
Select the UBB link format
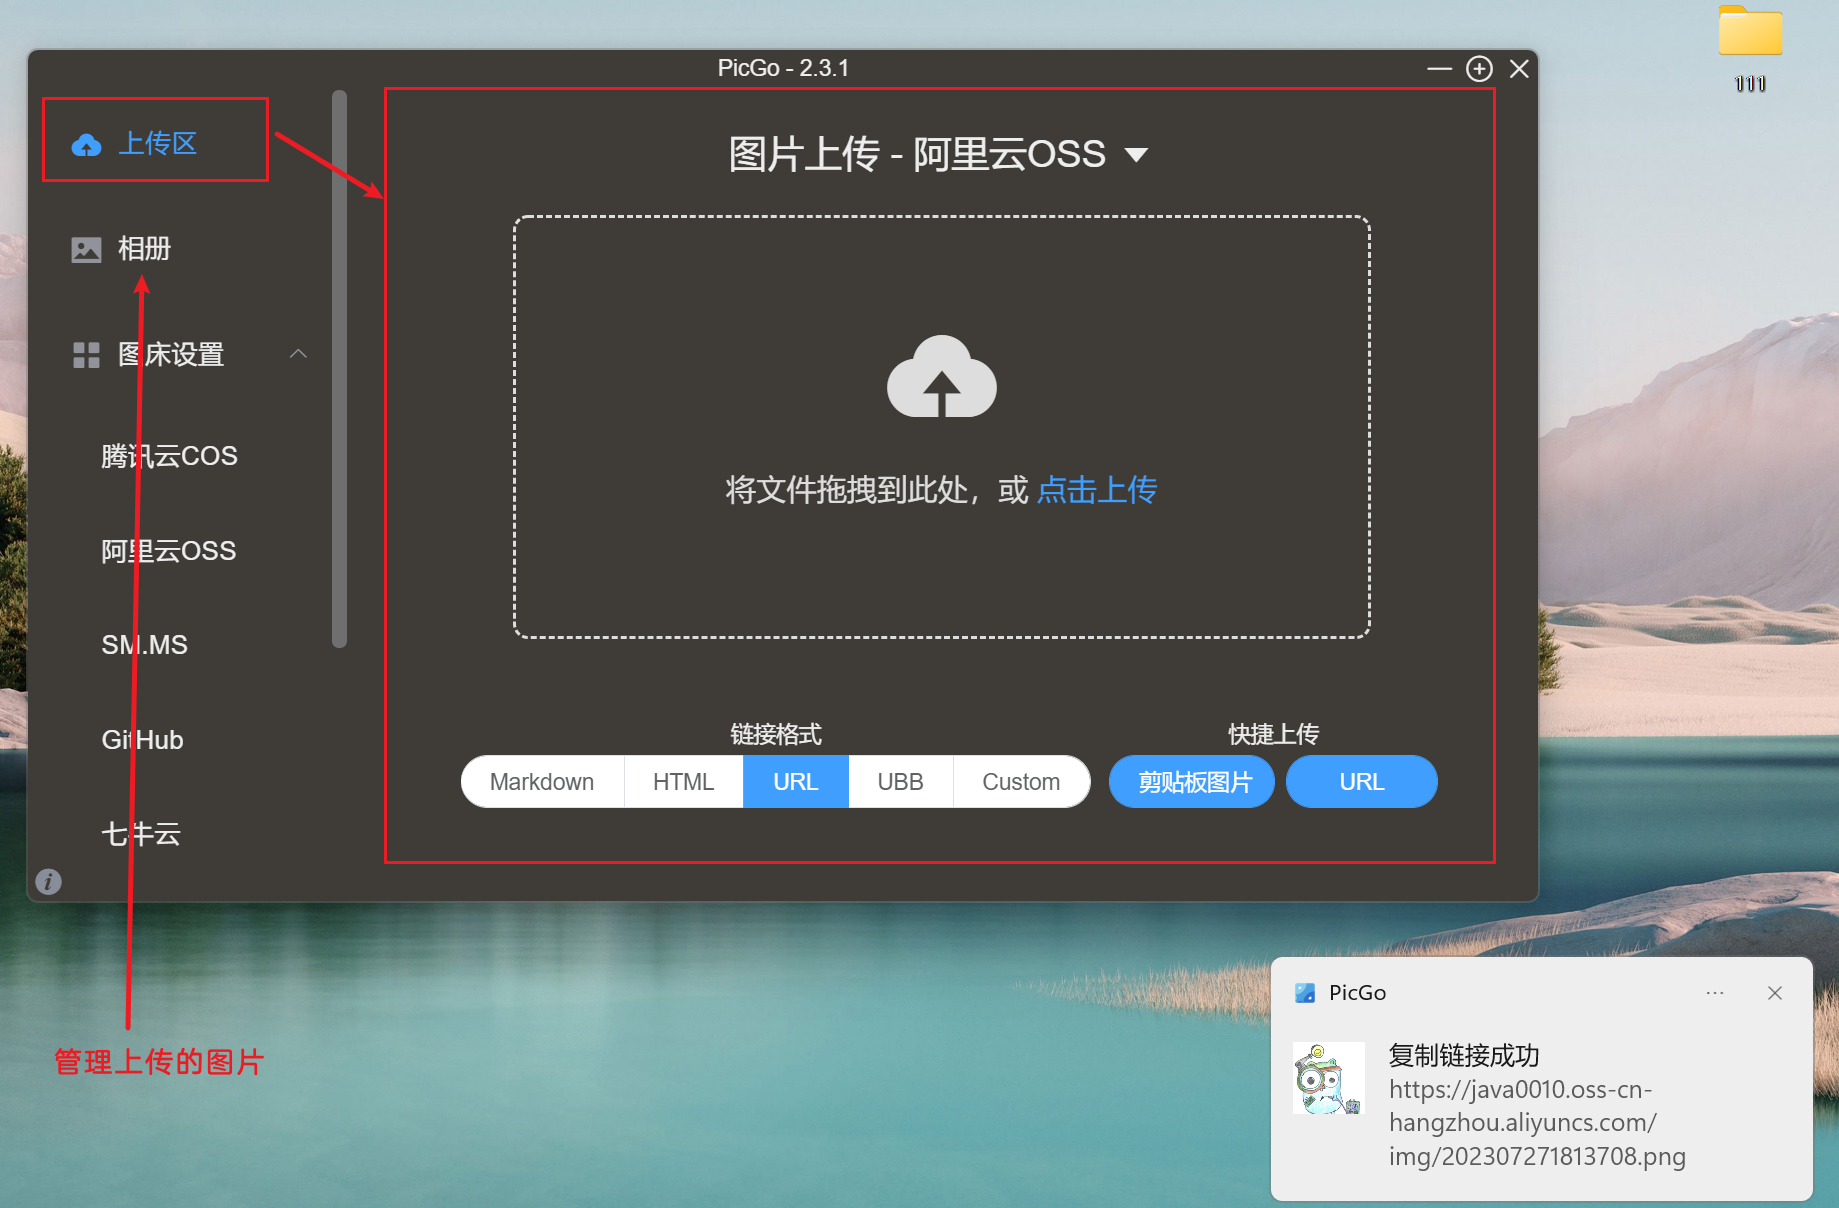(901, 782)
